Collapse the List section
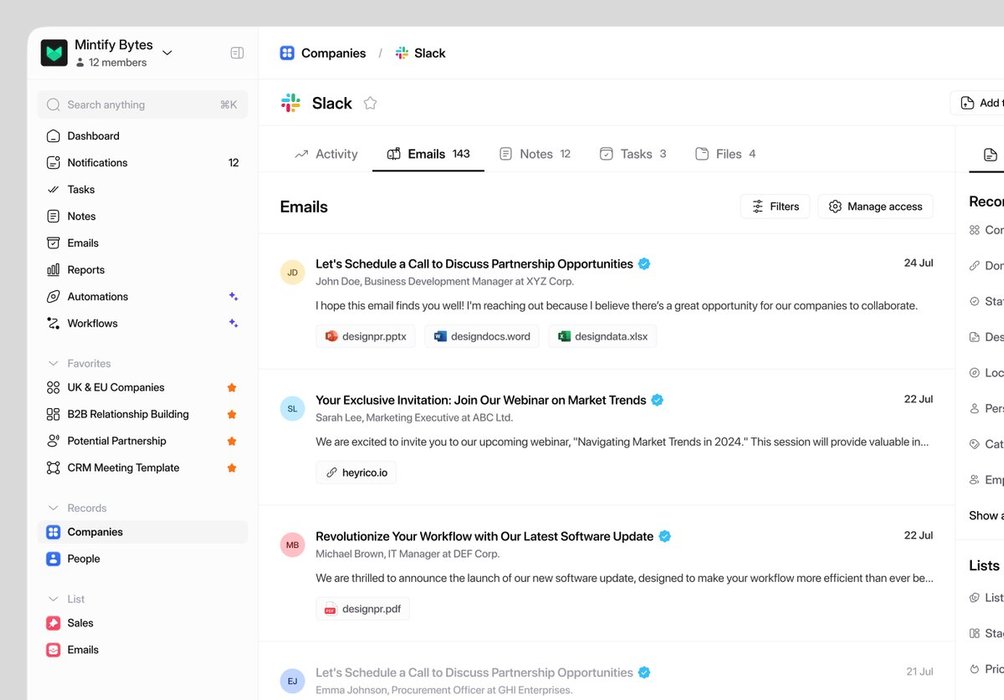This screenshot has height=700, width=1004. (x=53, y=599)
